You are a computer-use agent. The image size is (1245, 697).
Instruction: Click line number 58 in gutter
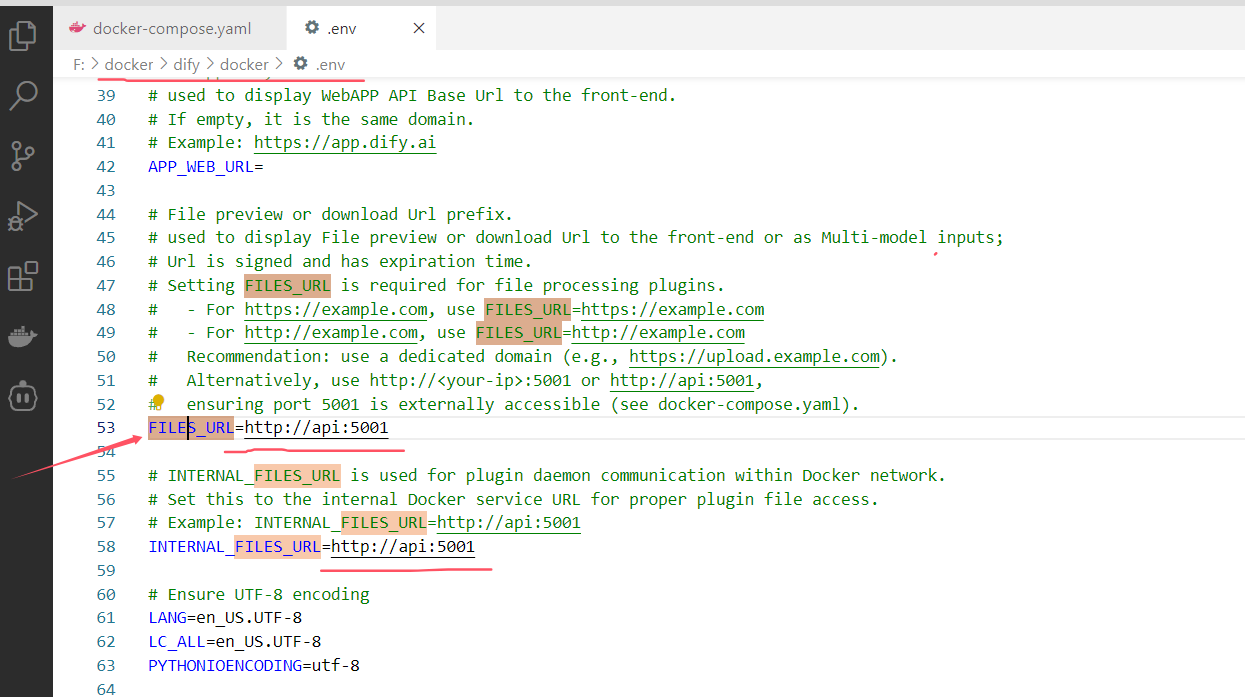[105, 547]
